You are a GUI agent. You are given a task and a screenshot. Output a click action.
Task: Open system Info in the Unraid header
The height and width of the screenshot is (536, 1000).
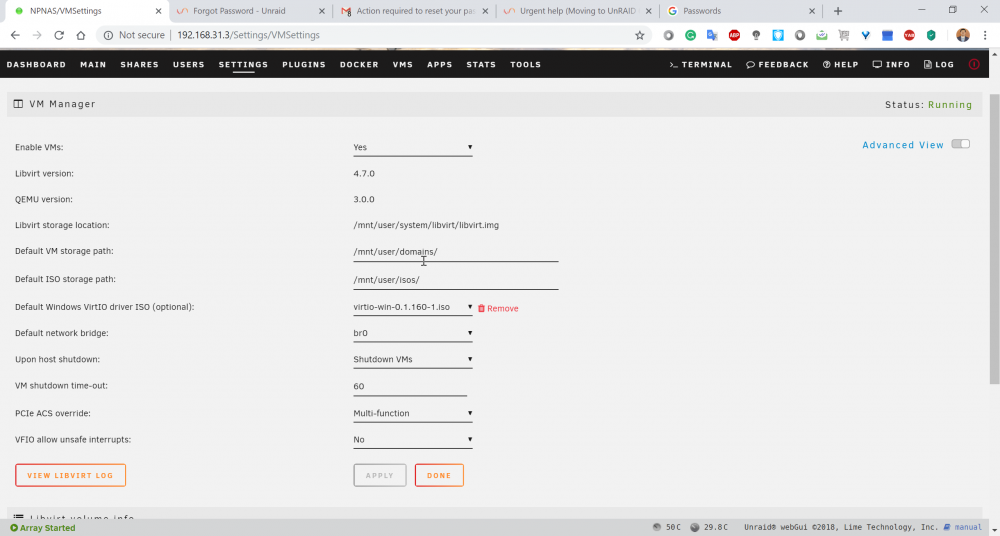pos(892,64)
